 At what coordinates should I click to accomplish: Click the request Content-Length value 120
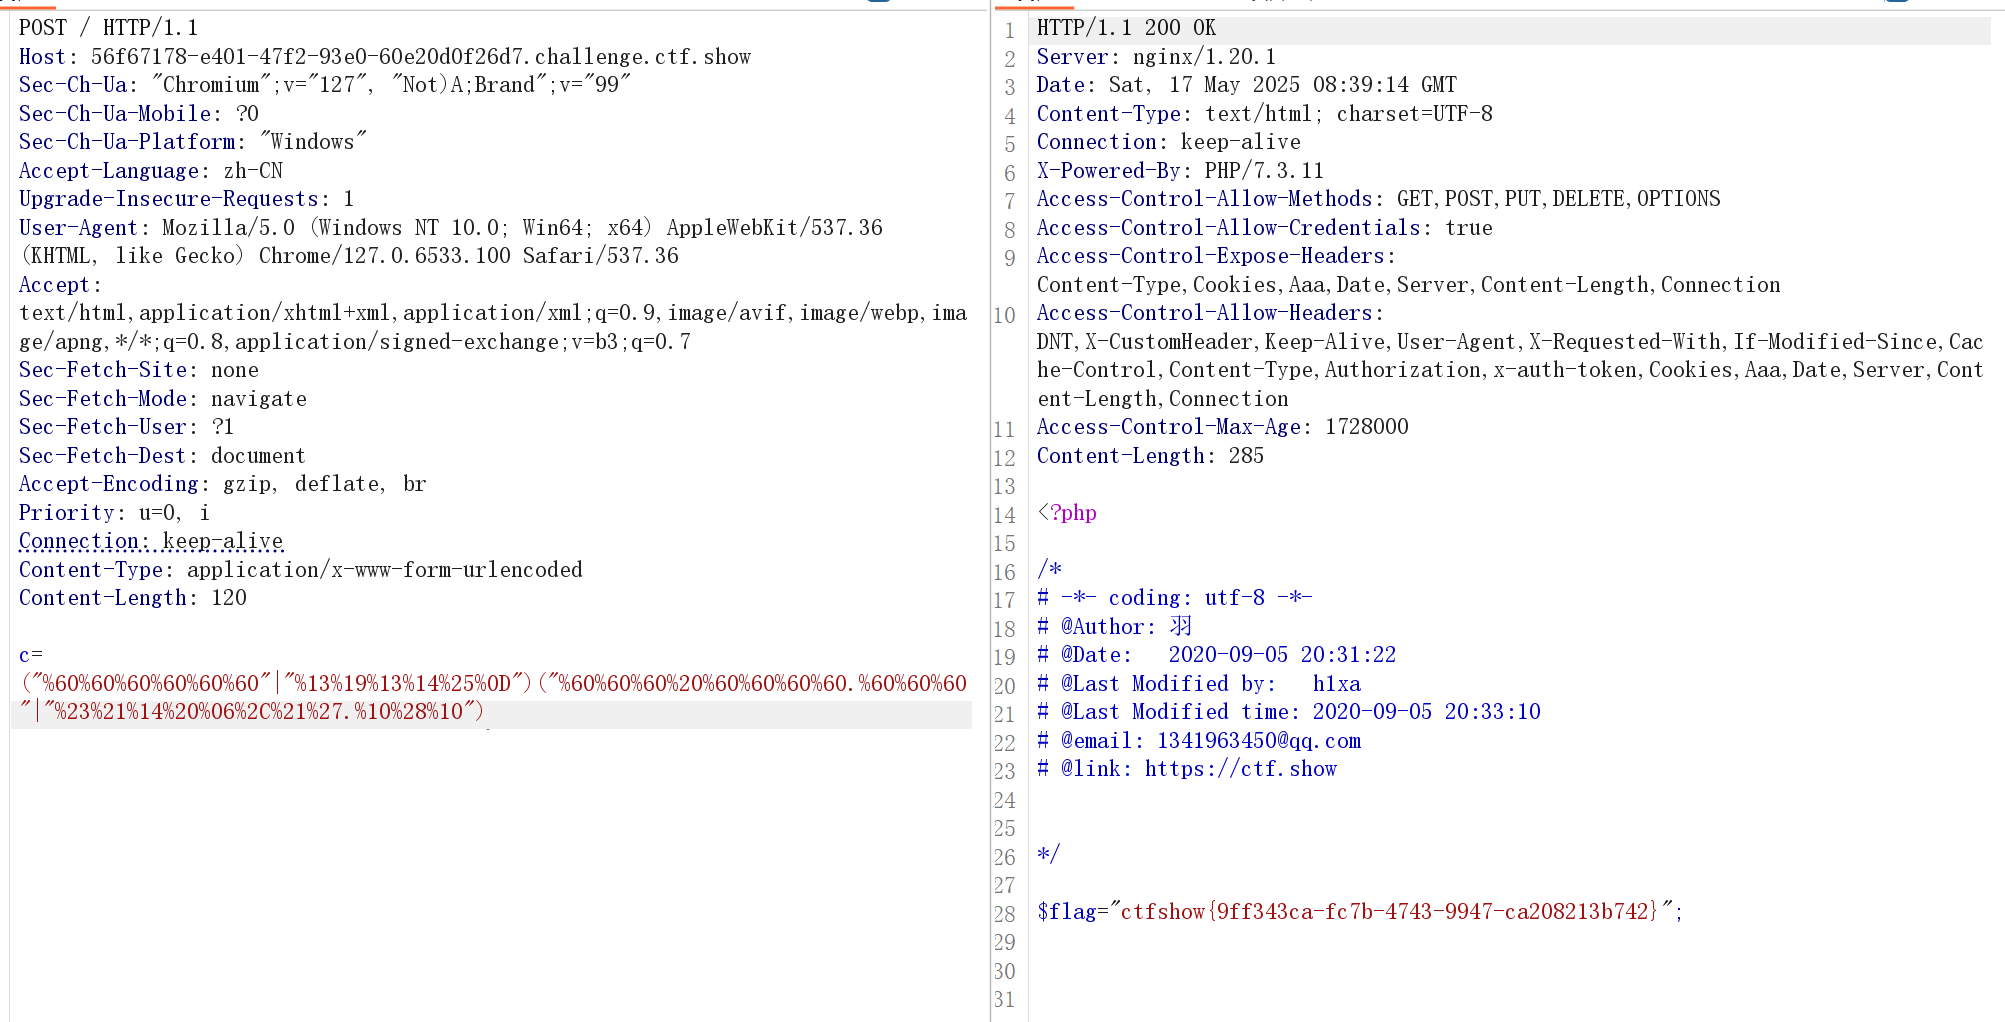coord(228,598)
